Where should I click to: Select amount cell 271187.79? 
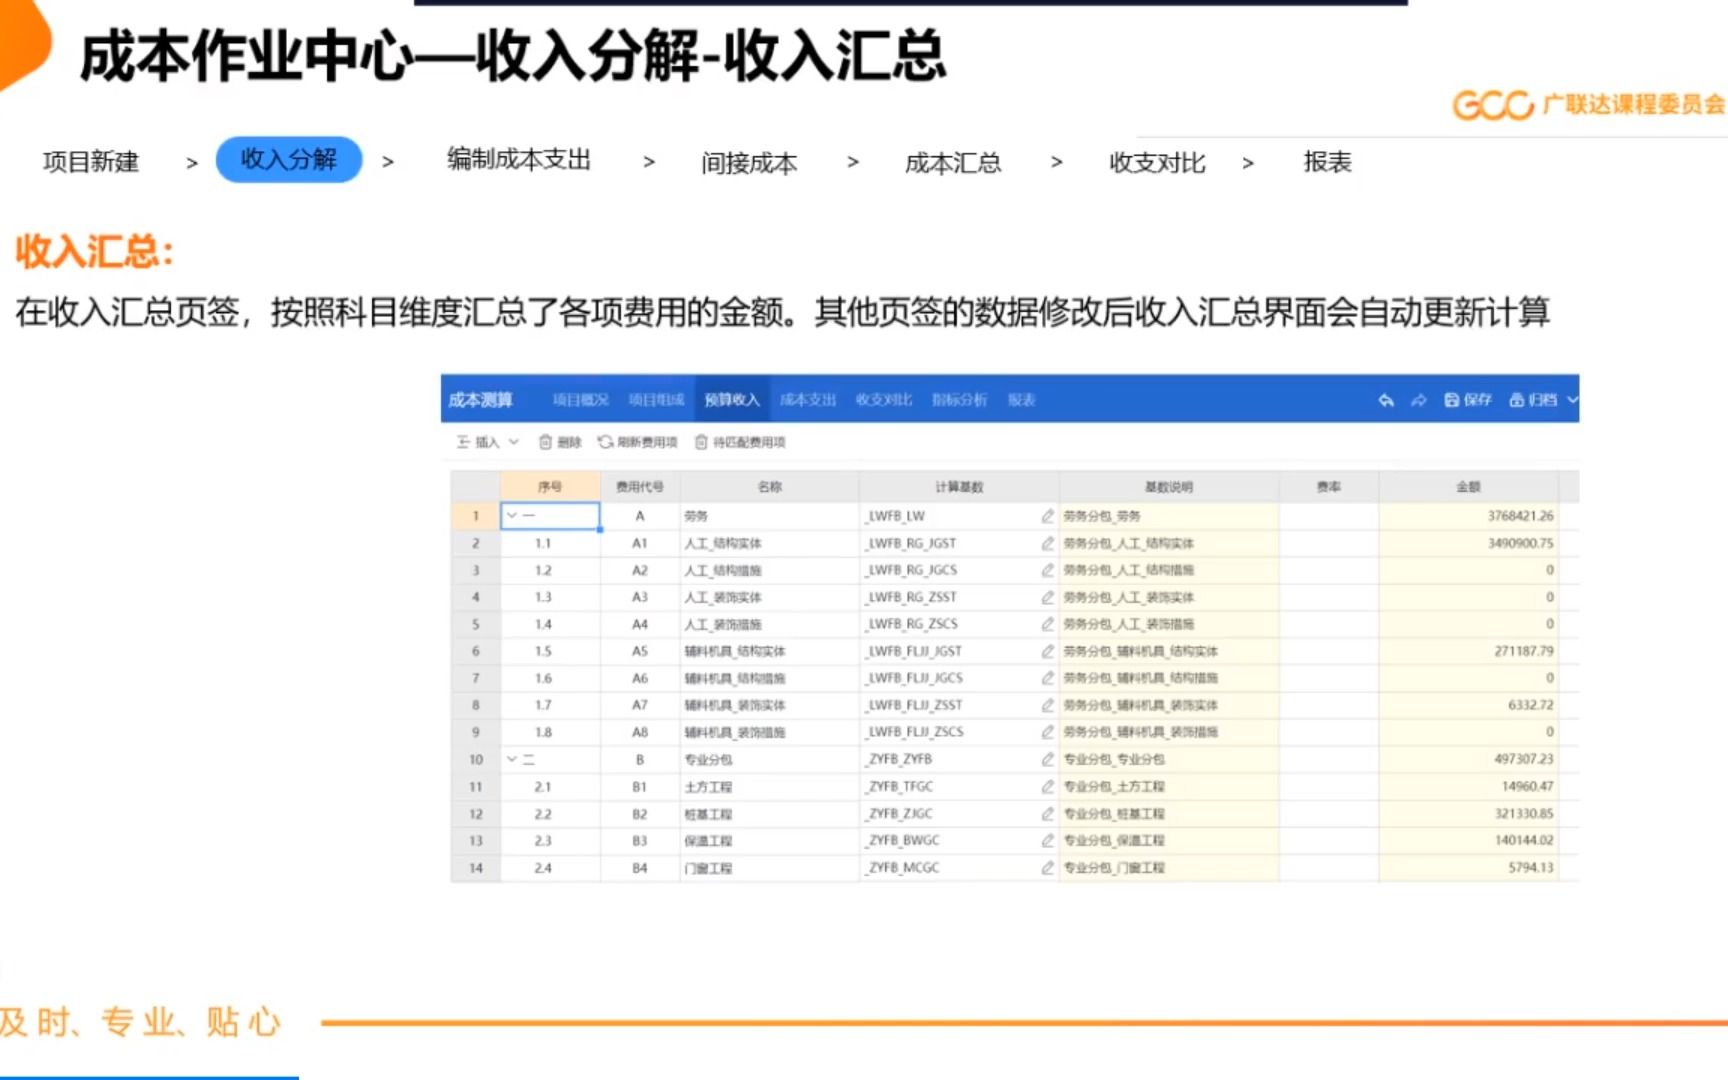(x=1468, y=651)
